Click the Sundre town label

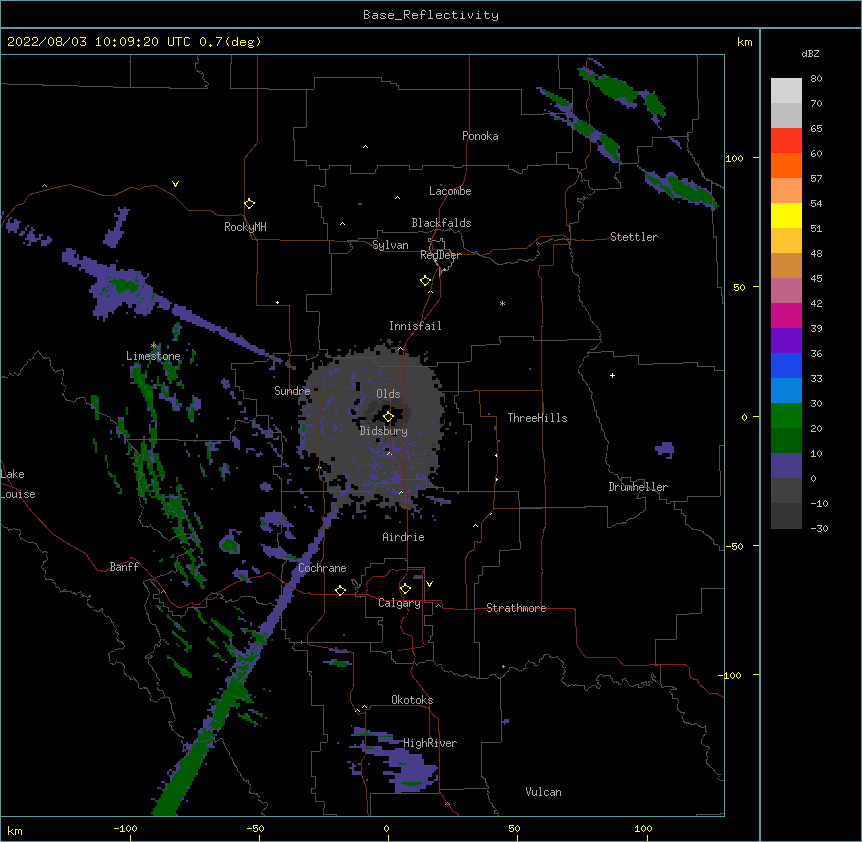coord(292,391)
